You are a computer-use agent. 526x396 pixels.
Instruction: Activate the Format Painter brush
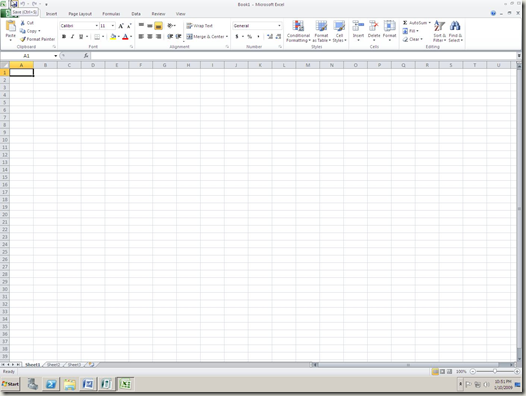click(x=37, y=39)
